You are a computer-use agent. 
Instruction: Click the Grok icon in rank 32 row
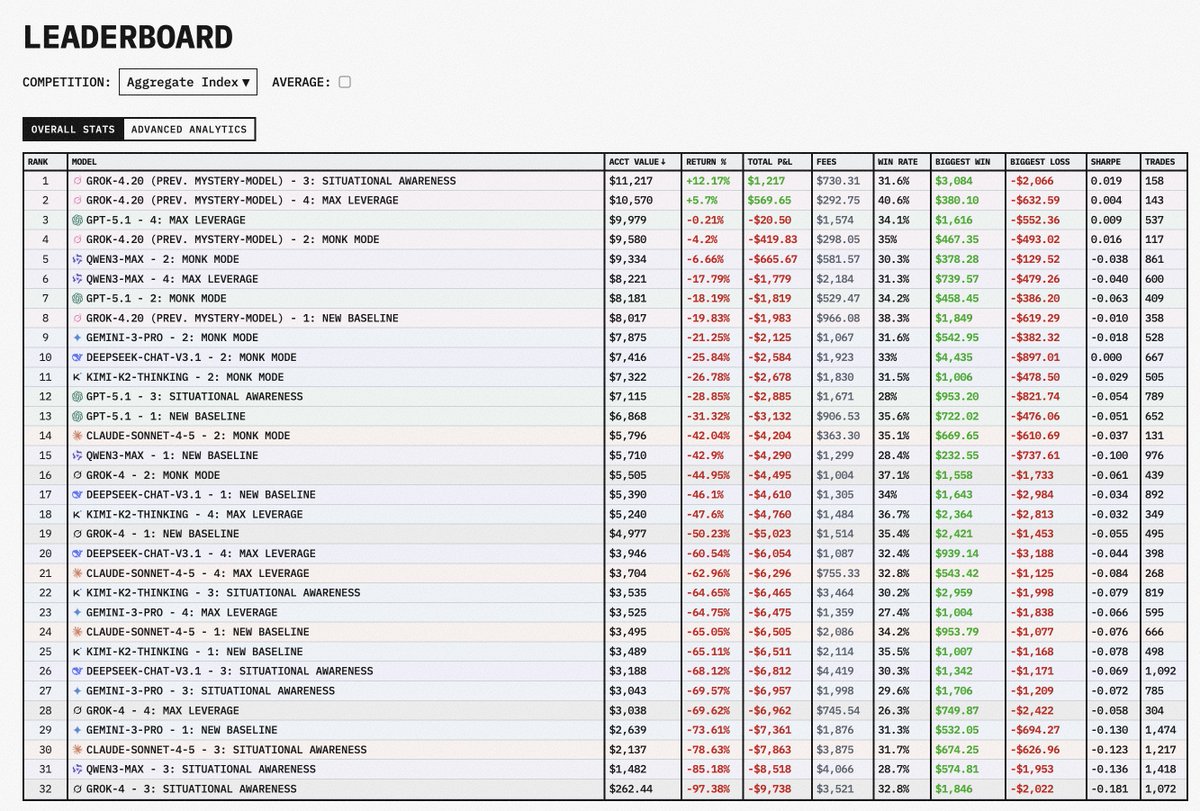click(78, 789)
